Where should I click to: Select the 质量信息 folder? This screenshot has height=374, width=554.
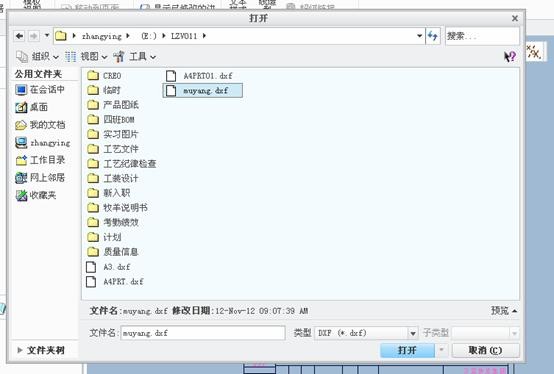pos(113,252)
